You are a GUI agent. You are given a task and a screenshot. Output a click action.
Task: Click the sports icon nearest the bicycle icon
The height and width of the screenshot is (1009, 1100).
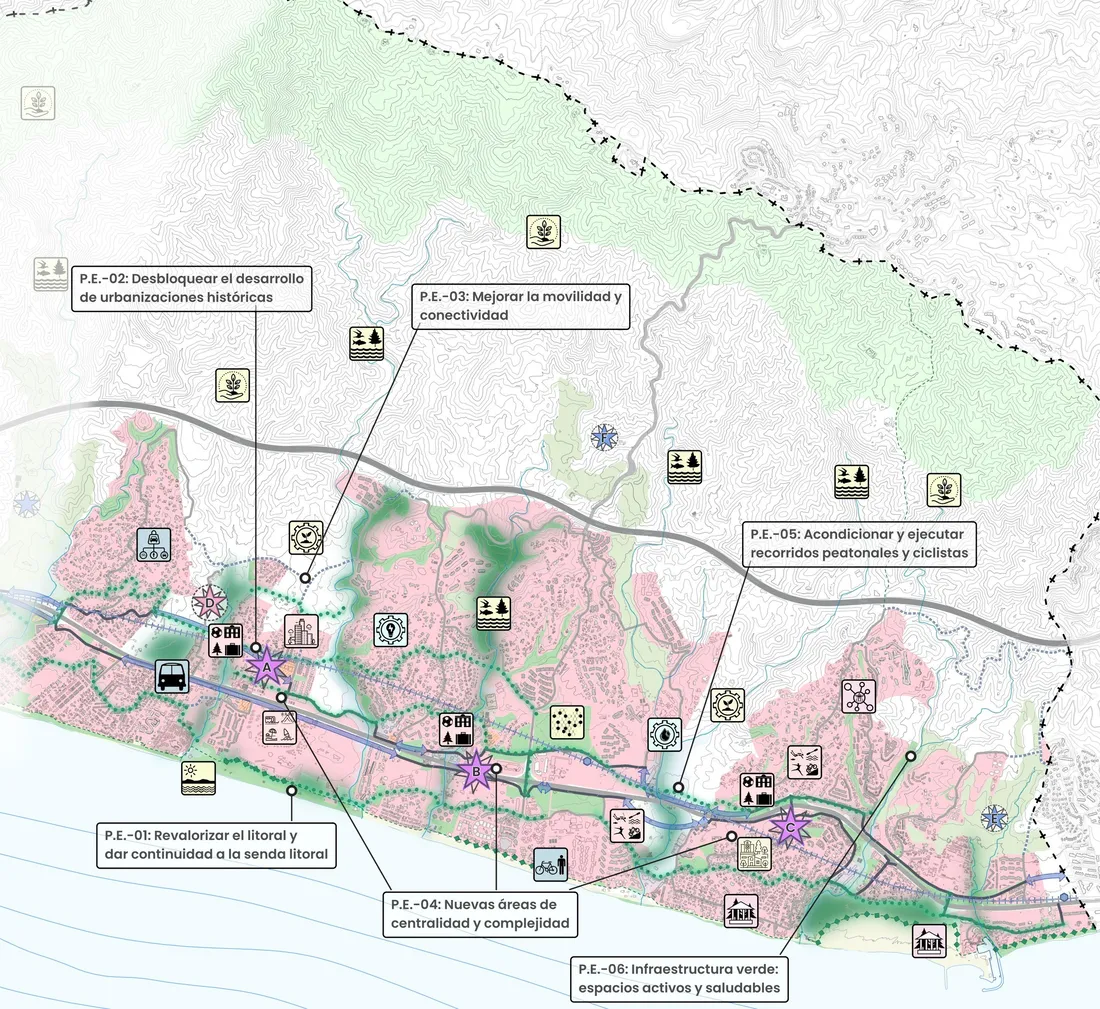(x=627, y=825)
